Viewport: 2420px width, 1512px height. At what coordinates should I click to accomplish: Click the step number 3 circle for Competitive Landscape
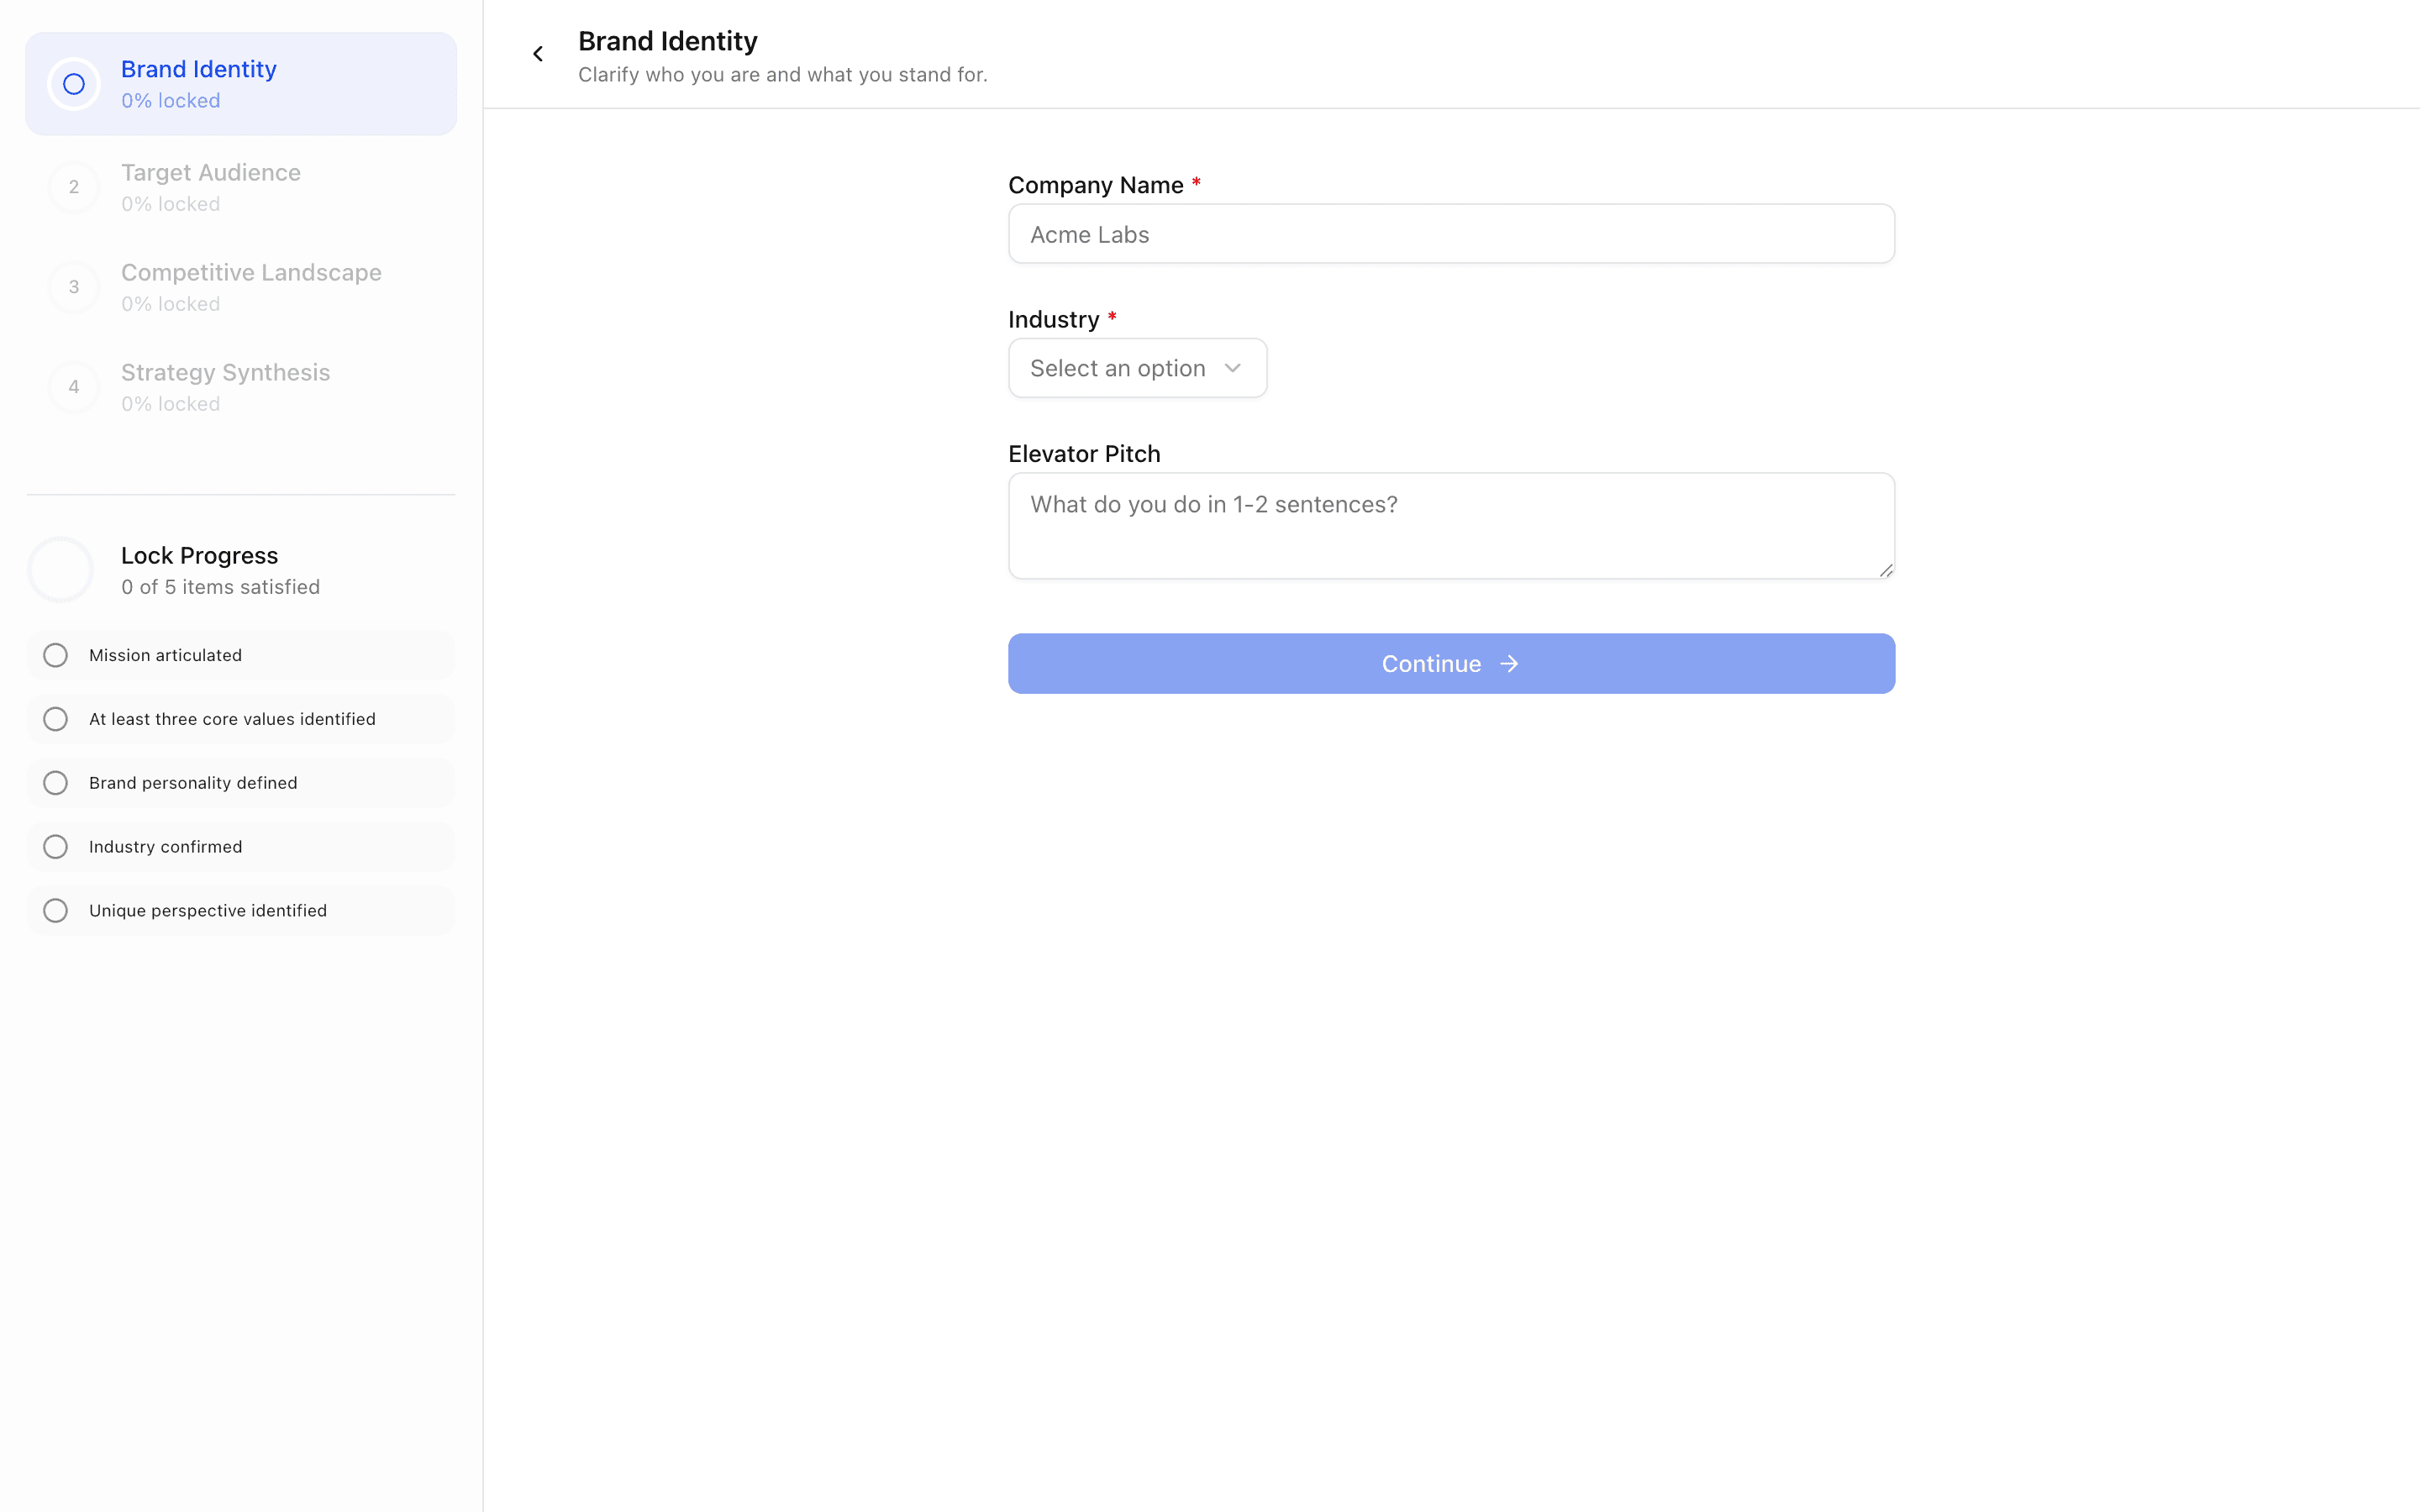[73, 287]
